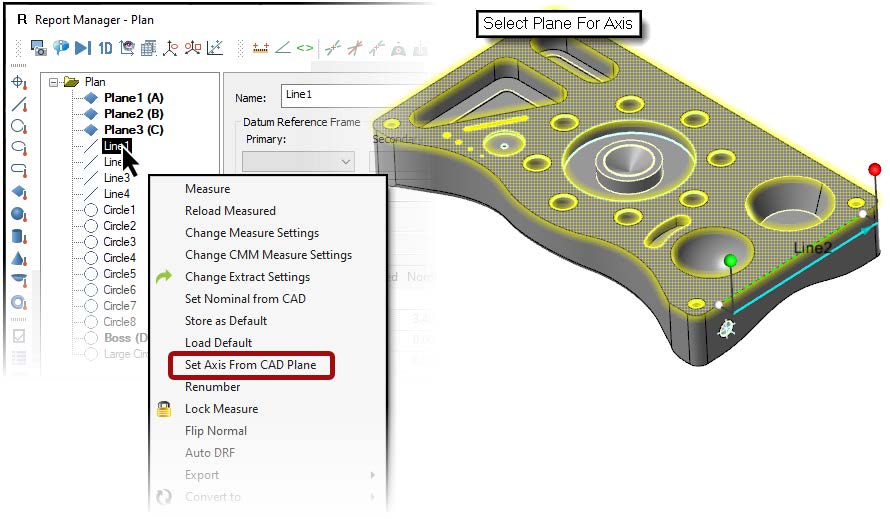This screenshot has width=890, height=519.
Task: Click the axis with ellipse toolbar icon
Action: point(170,48)
